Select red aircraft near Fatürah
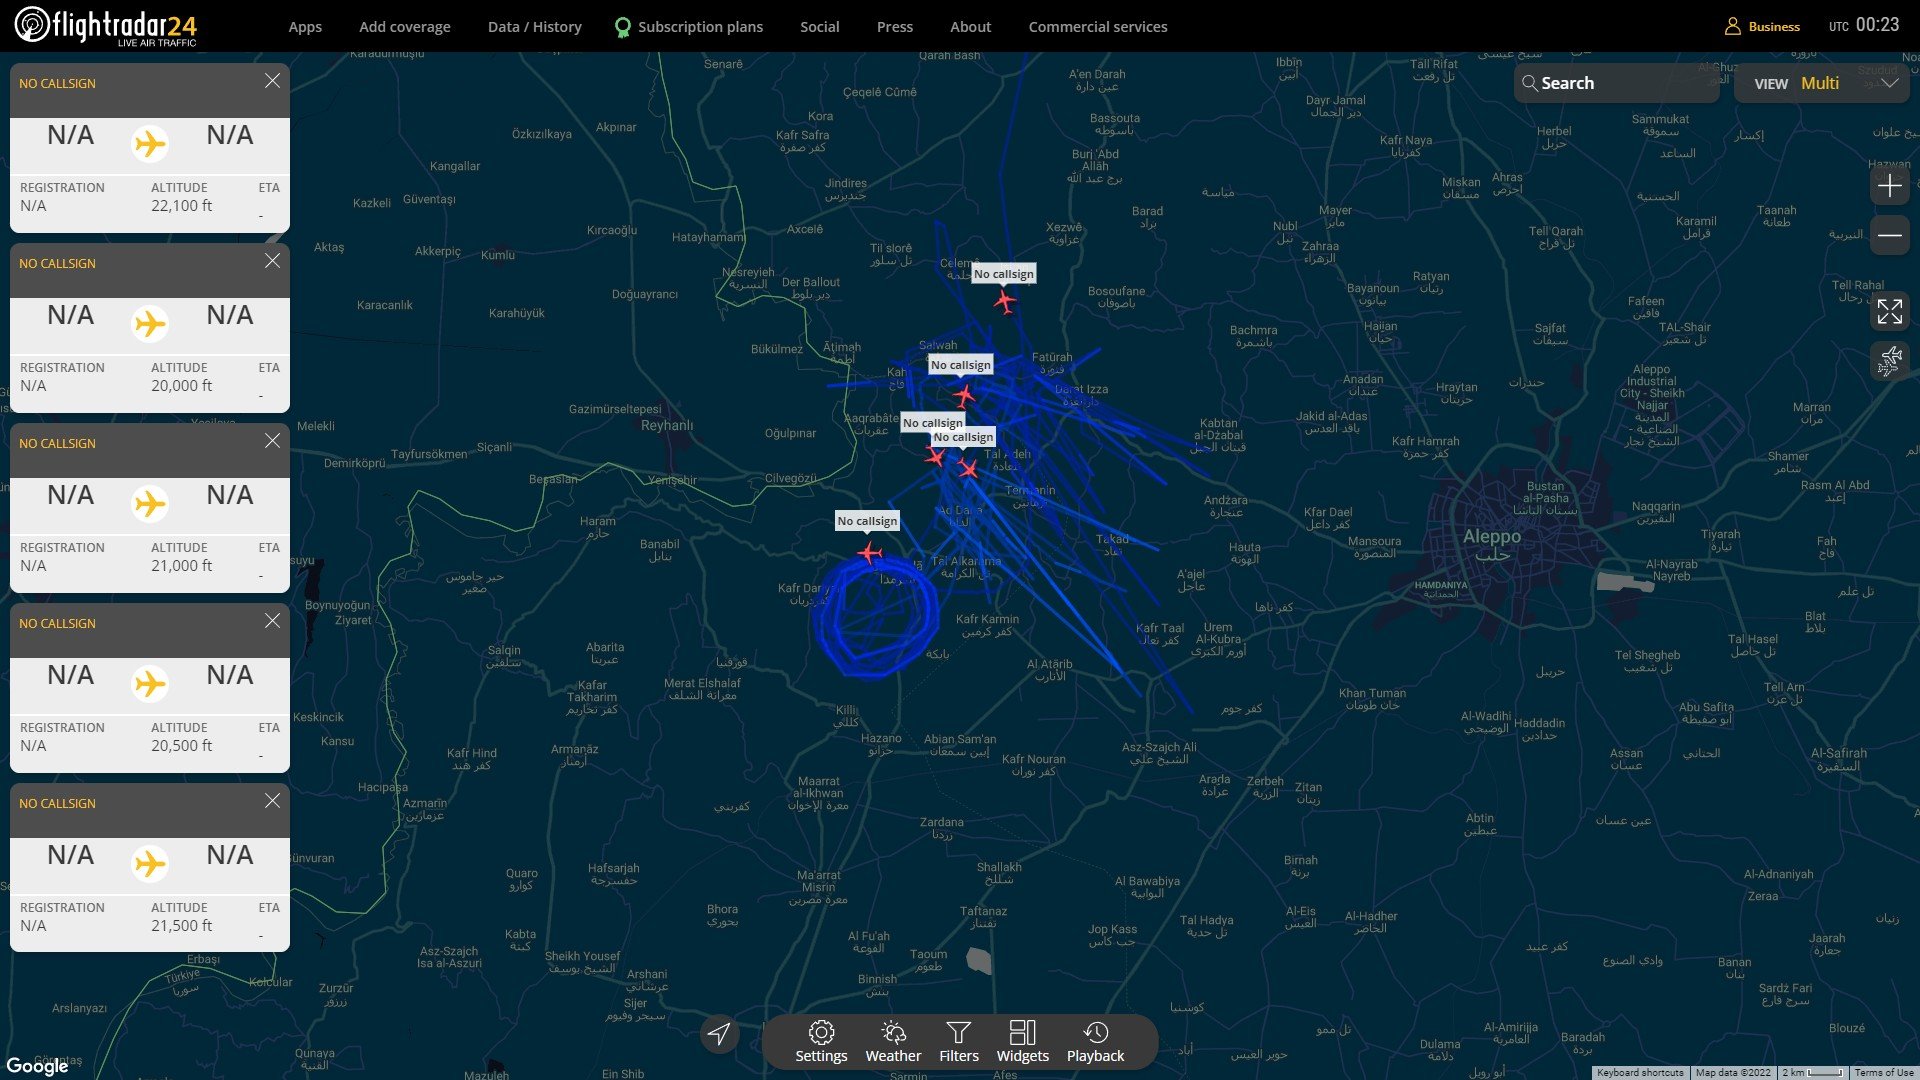Screen dimensions: 1920x1080 (964, 395)
